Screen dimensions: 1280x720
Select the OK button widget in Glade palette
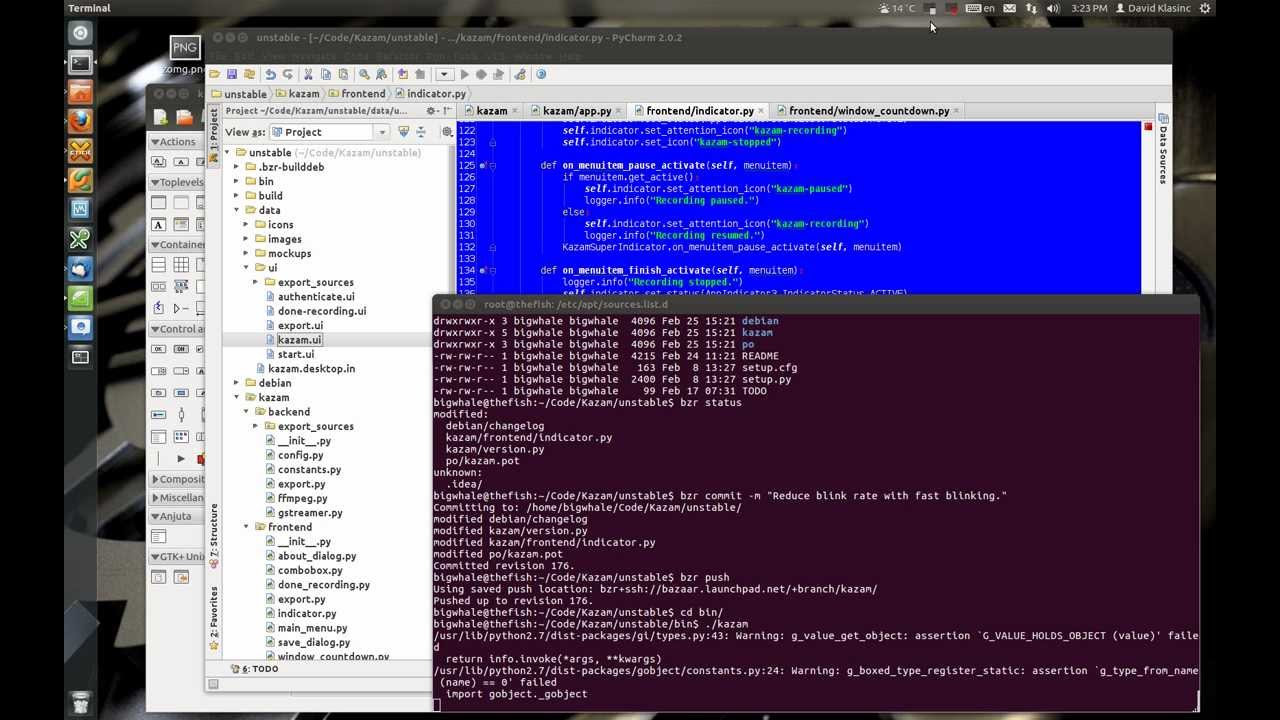tap(158, 349)
